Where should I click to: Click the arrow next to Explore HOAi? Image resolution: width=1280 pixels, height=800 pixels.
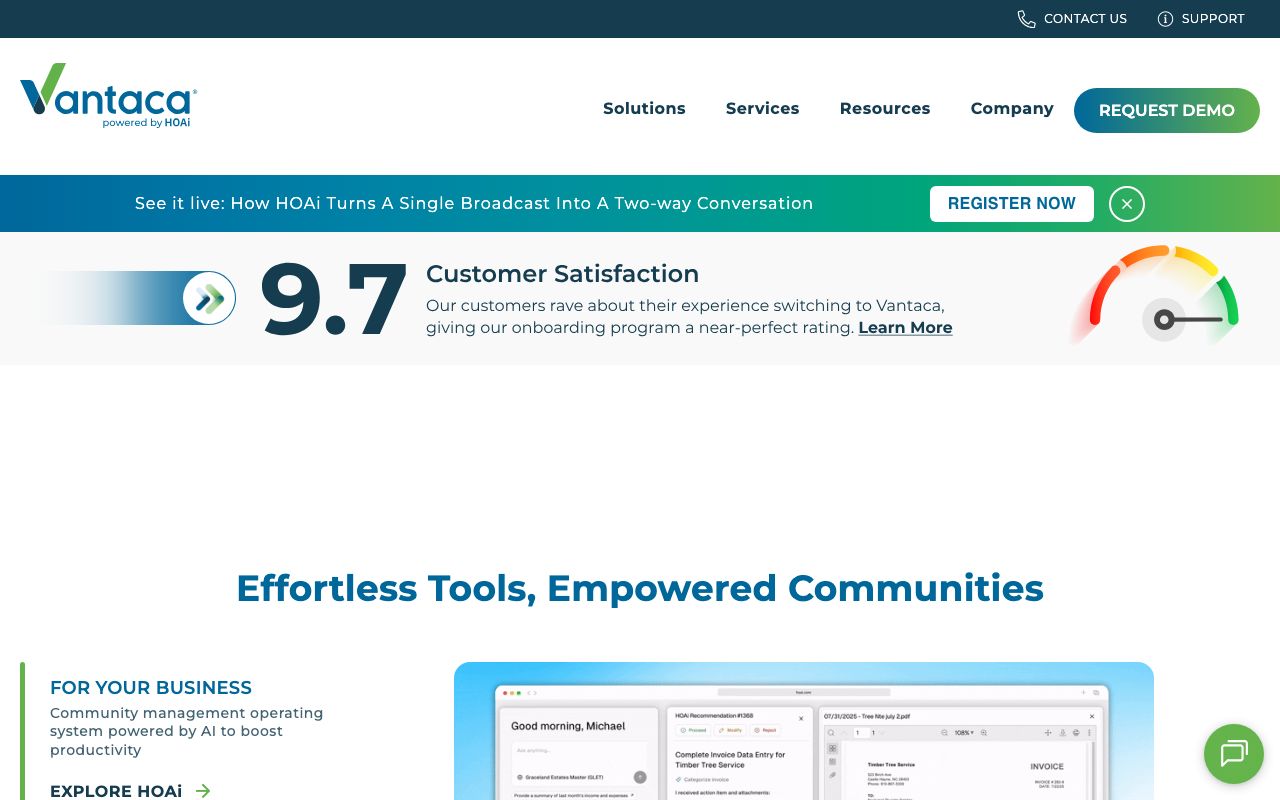coord(203,791)
